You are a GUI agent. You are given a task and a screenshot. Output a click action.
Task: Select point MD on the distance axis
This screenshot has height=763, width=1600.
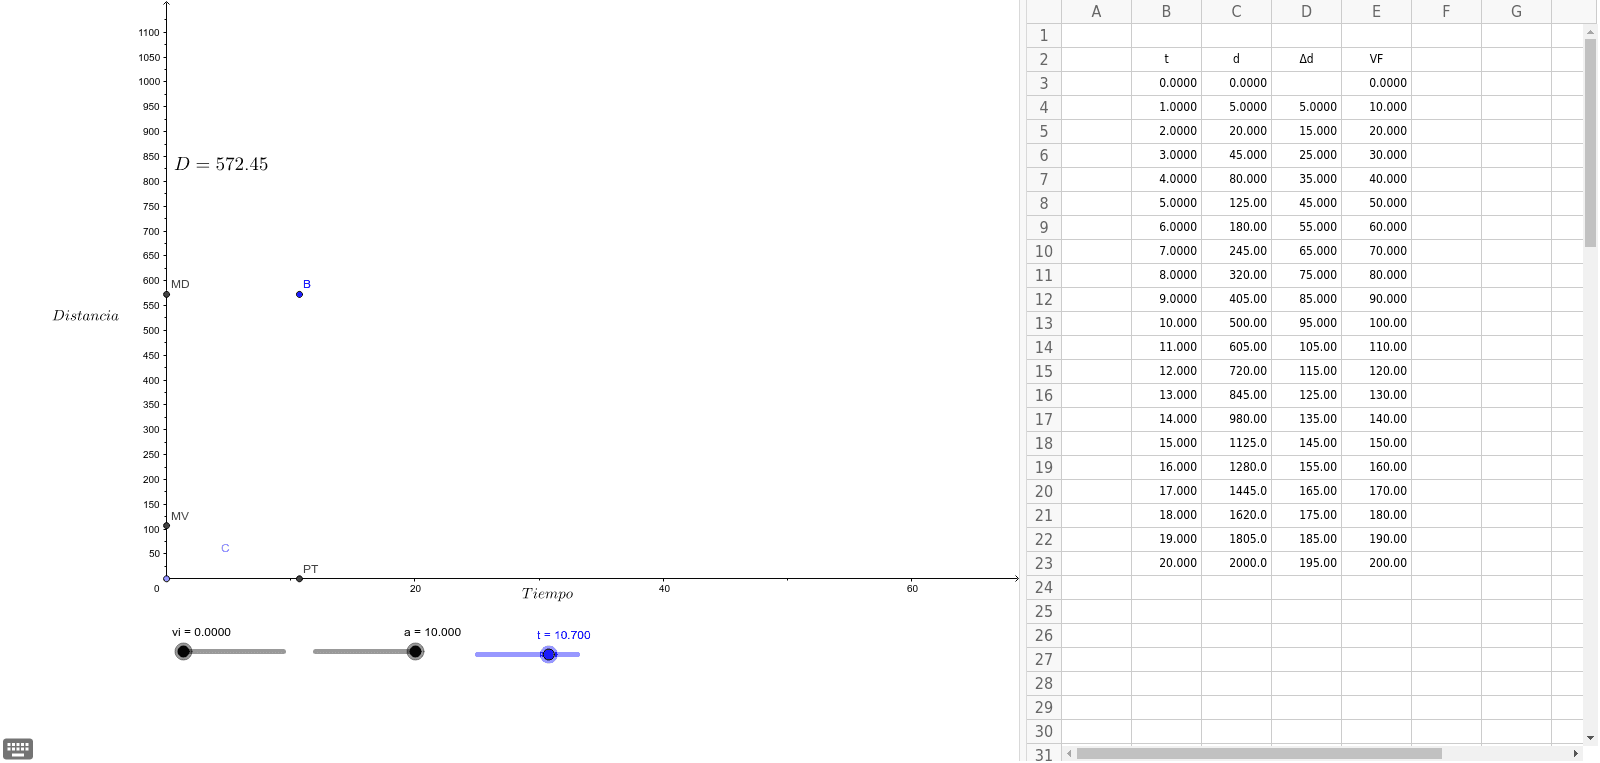point(166,294)
